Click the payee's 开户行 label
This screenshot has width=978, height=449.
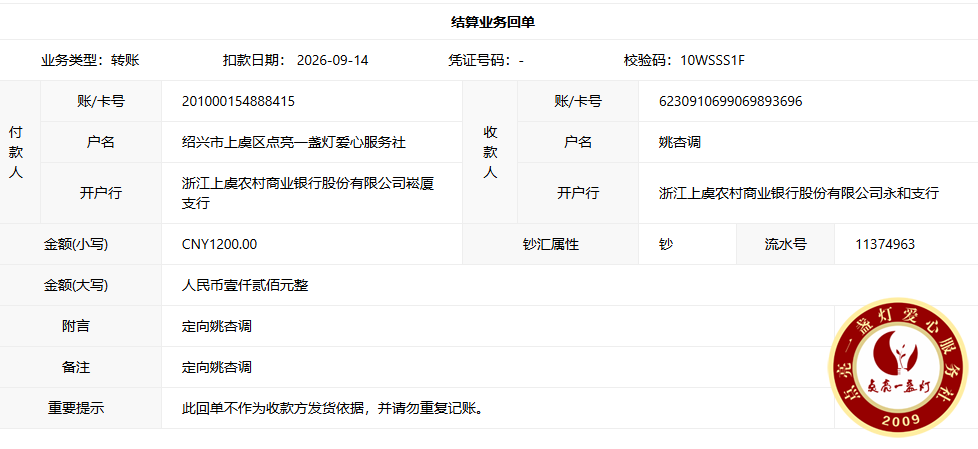578,193
